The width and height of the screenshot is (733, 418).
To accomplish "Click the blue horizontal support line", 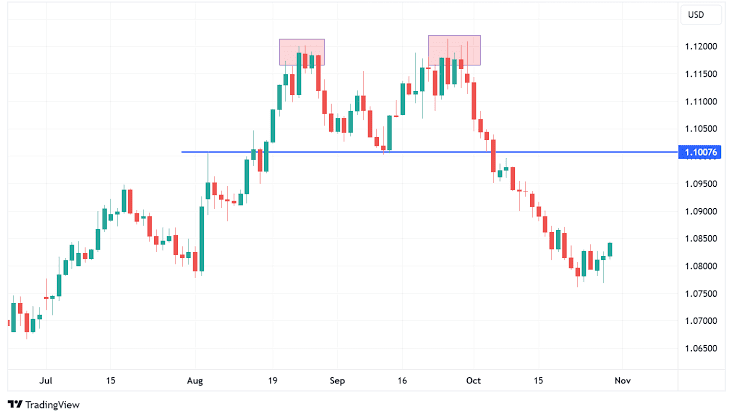I will click(x=429, y=152).
